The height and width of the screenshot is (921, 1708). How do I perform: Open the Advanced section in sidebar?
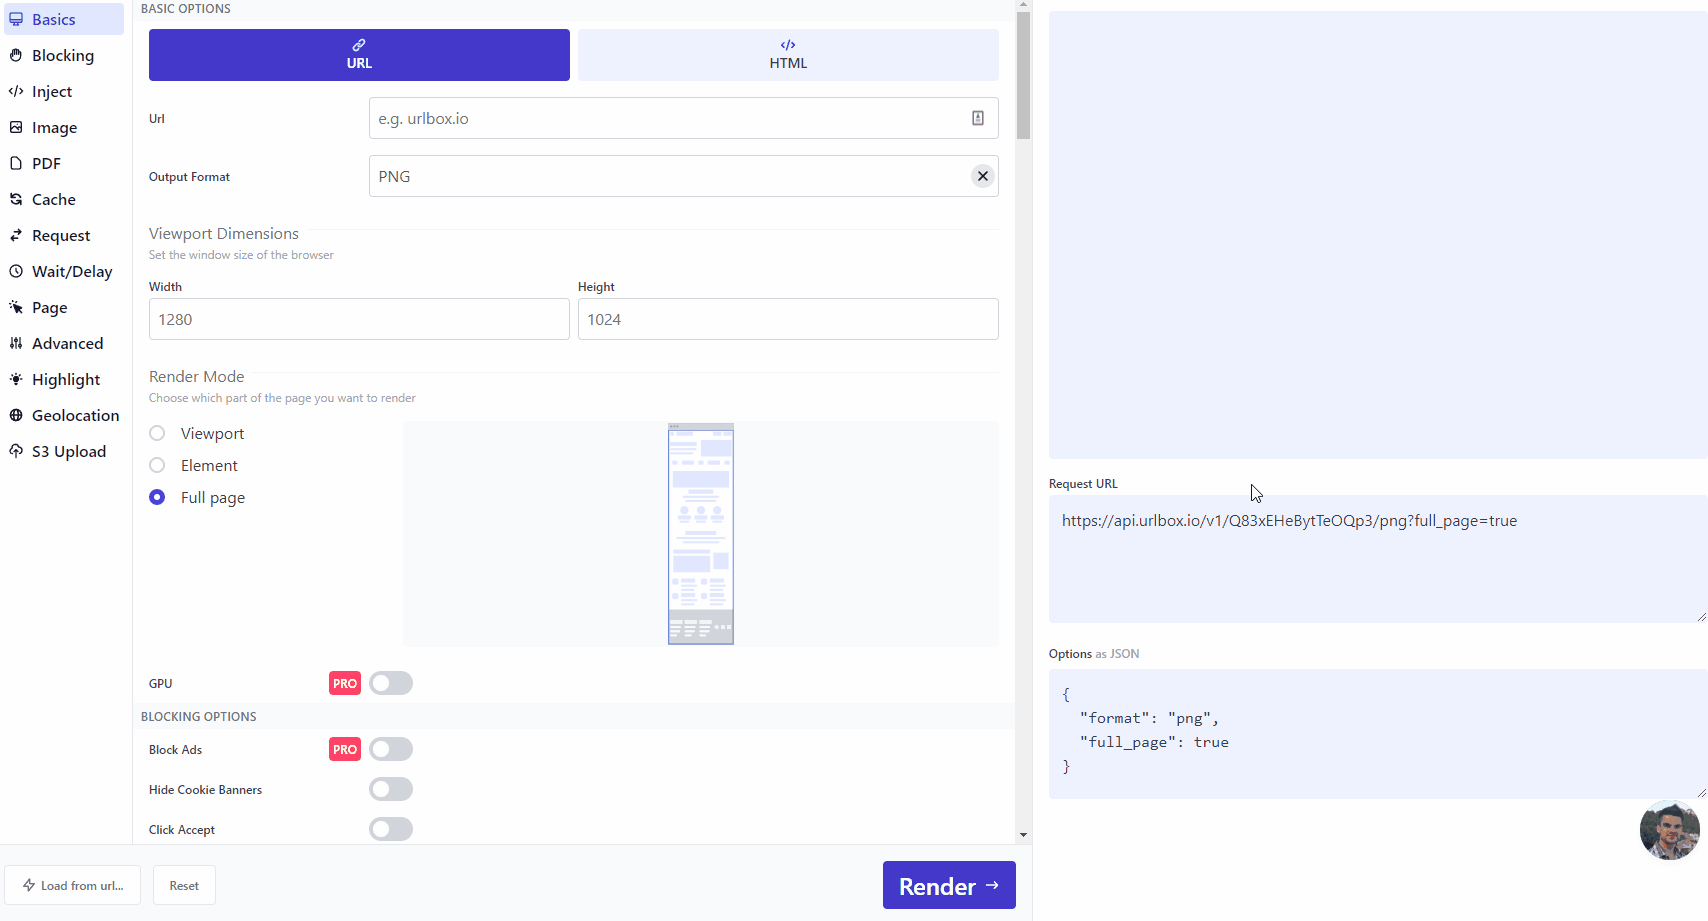pyautogui.click(x=67, y=344)
